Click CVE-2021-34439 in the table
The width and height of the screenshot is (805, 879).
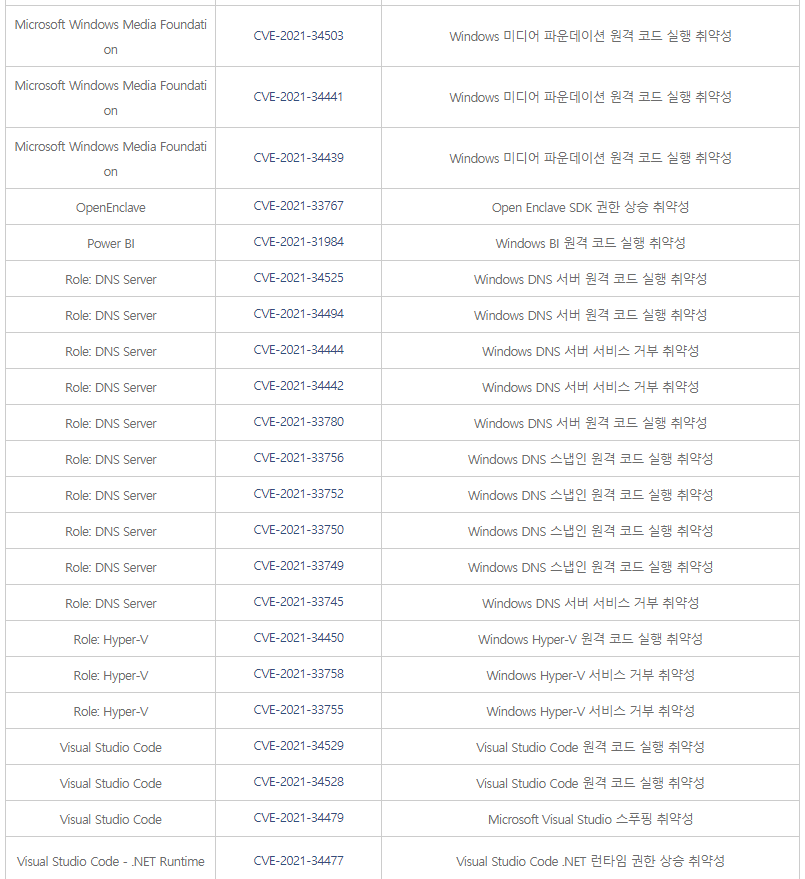click(x=298, y=158)
